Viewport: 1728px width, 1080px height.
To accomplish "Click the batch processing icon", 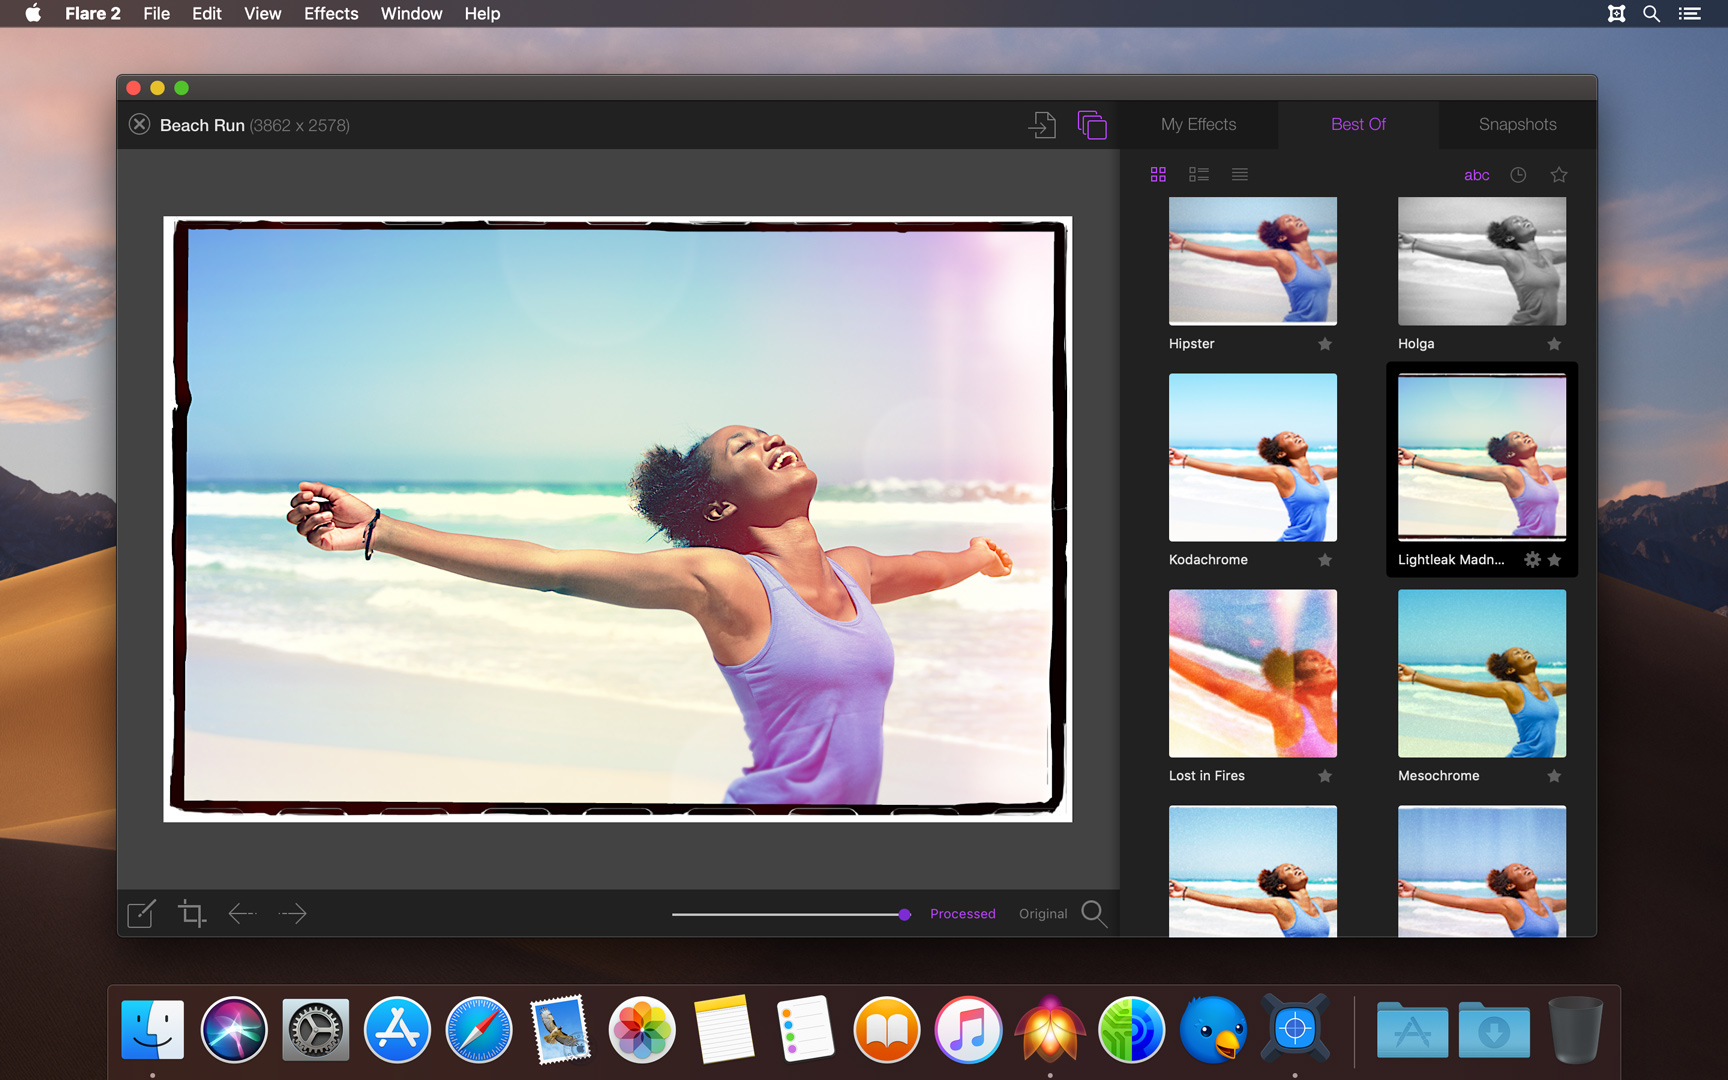I will (1092, 125).
